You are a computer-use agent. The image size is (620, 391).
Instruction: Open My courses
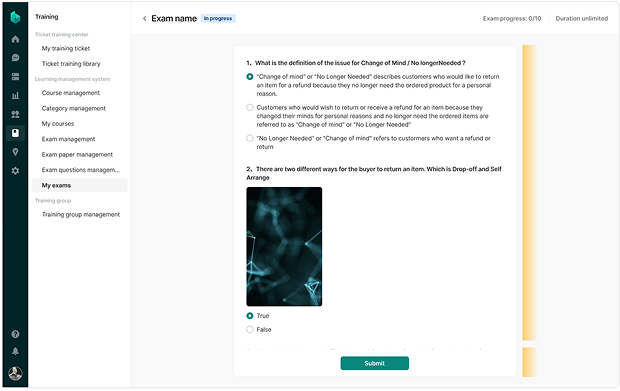pos(58,124)
